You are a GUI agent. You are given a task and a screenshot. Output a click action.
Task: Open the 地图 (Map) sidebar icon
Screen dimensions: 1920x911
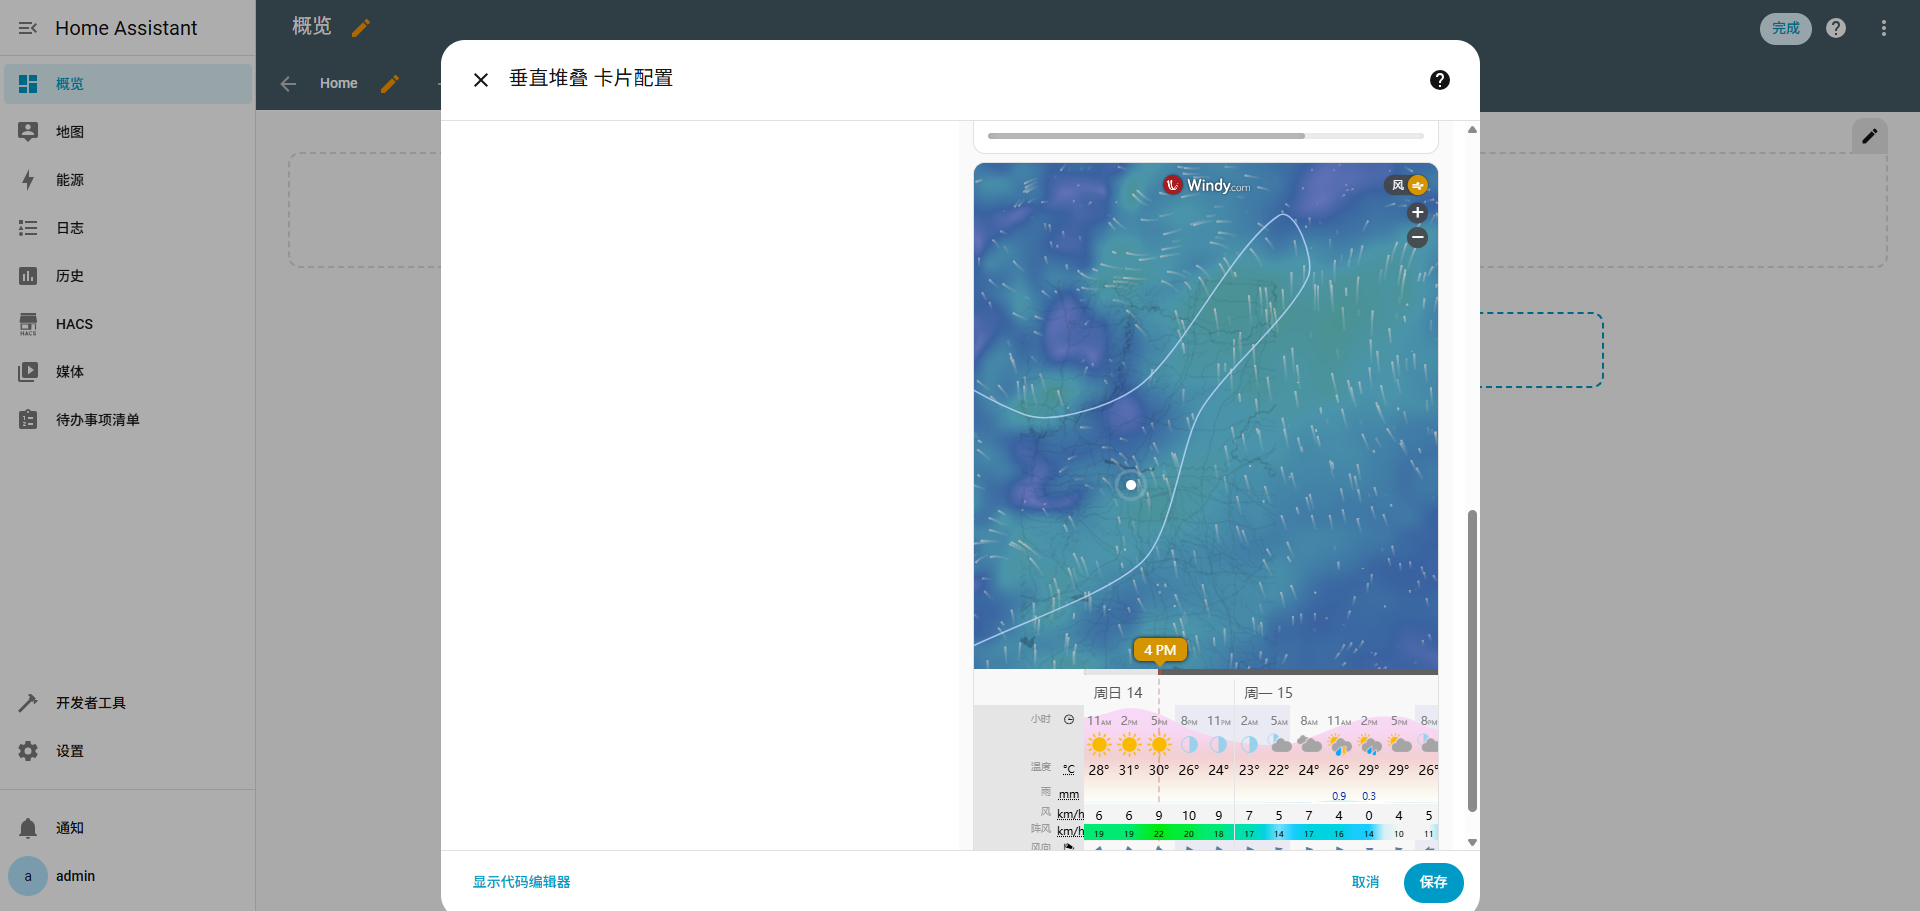point(28,131)
